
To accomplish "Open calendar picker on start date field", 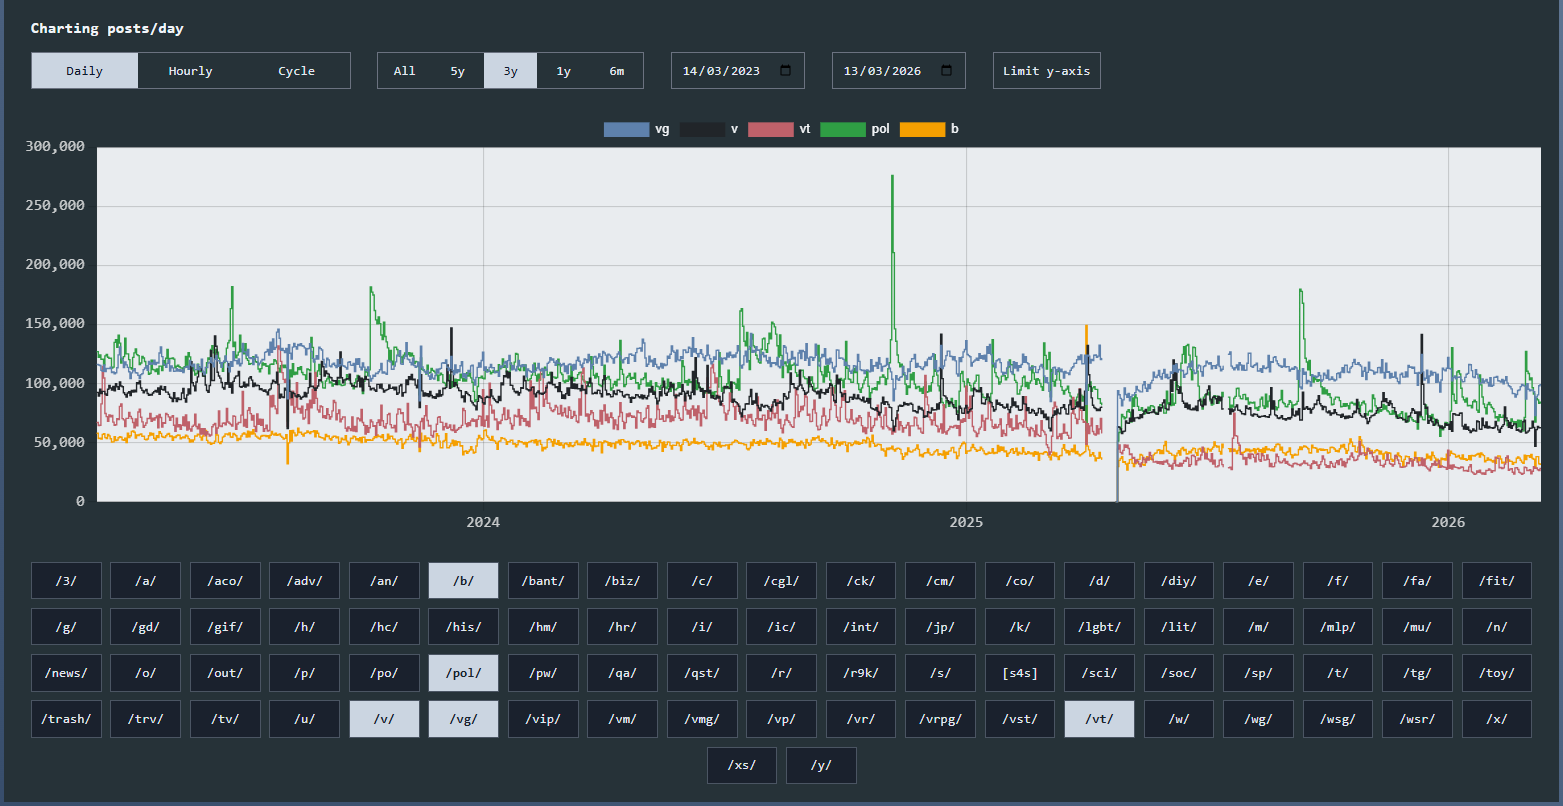I will point(785,71).
